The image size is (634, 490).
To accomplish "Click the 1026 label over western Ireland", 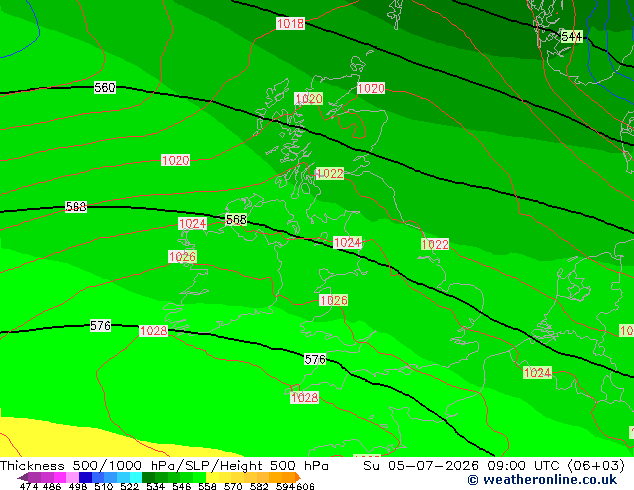I will point(182,256).
